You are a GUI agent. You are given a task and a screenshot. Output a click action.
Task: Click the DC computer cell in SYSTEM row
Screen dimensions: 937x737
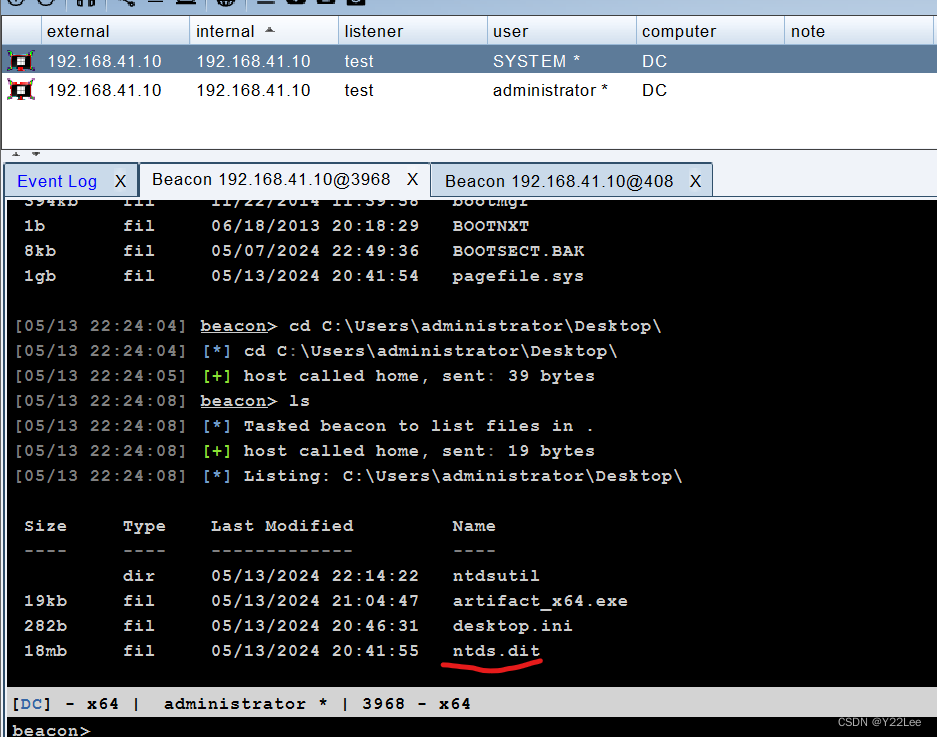coord(654,61)
